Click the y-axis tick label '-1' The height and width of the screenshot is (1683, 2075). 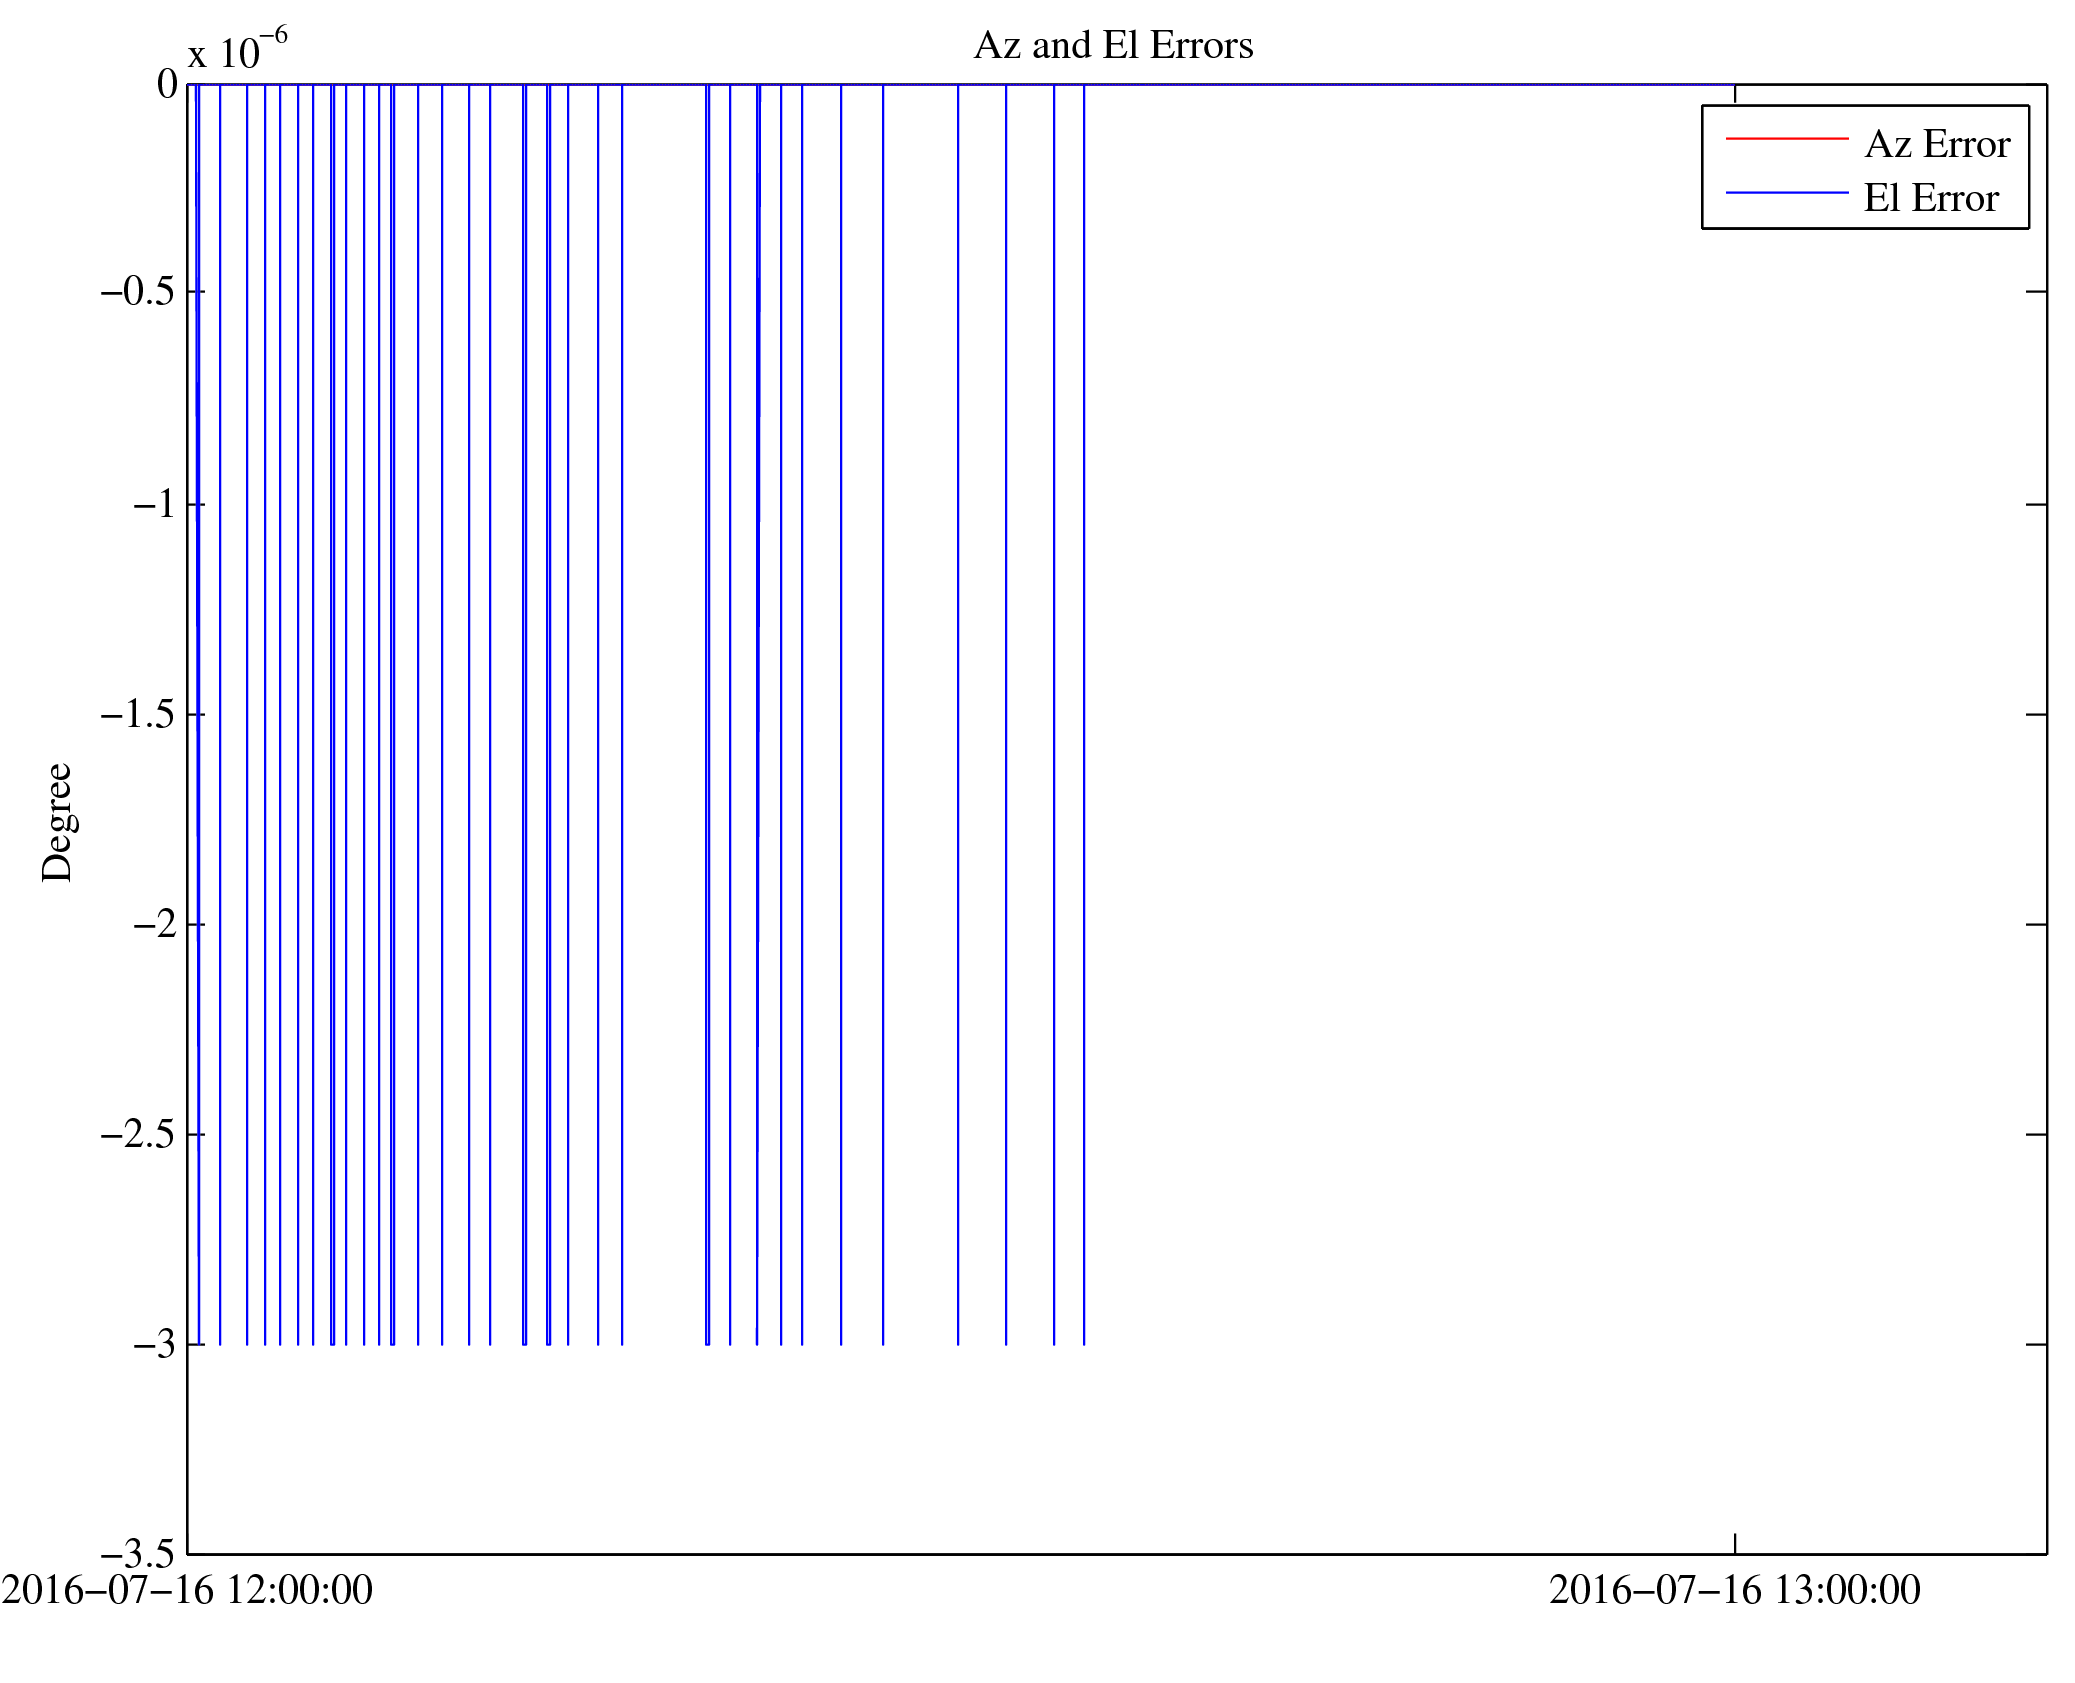pos(153,504)
